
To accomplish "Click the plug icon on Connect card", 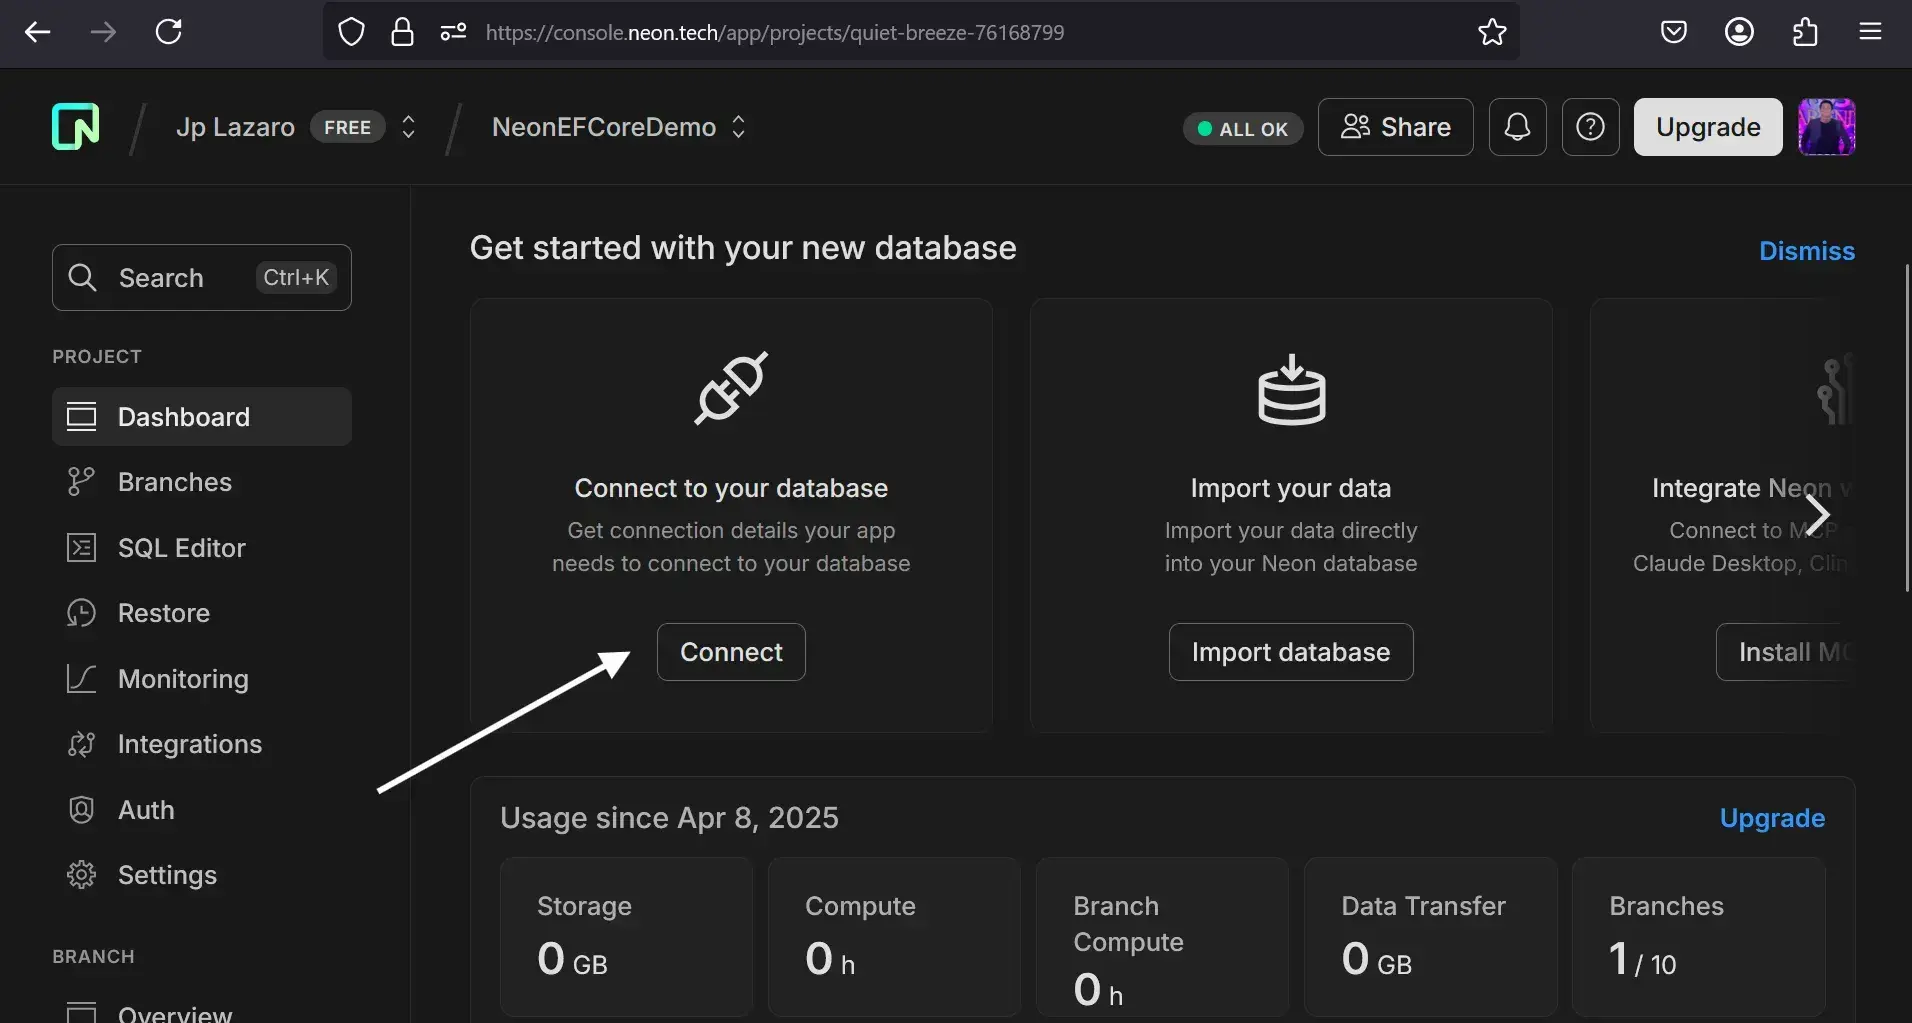I will [731, 388].
